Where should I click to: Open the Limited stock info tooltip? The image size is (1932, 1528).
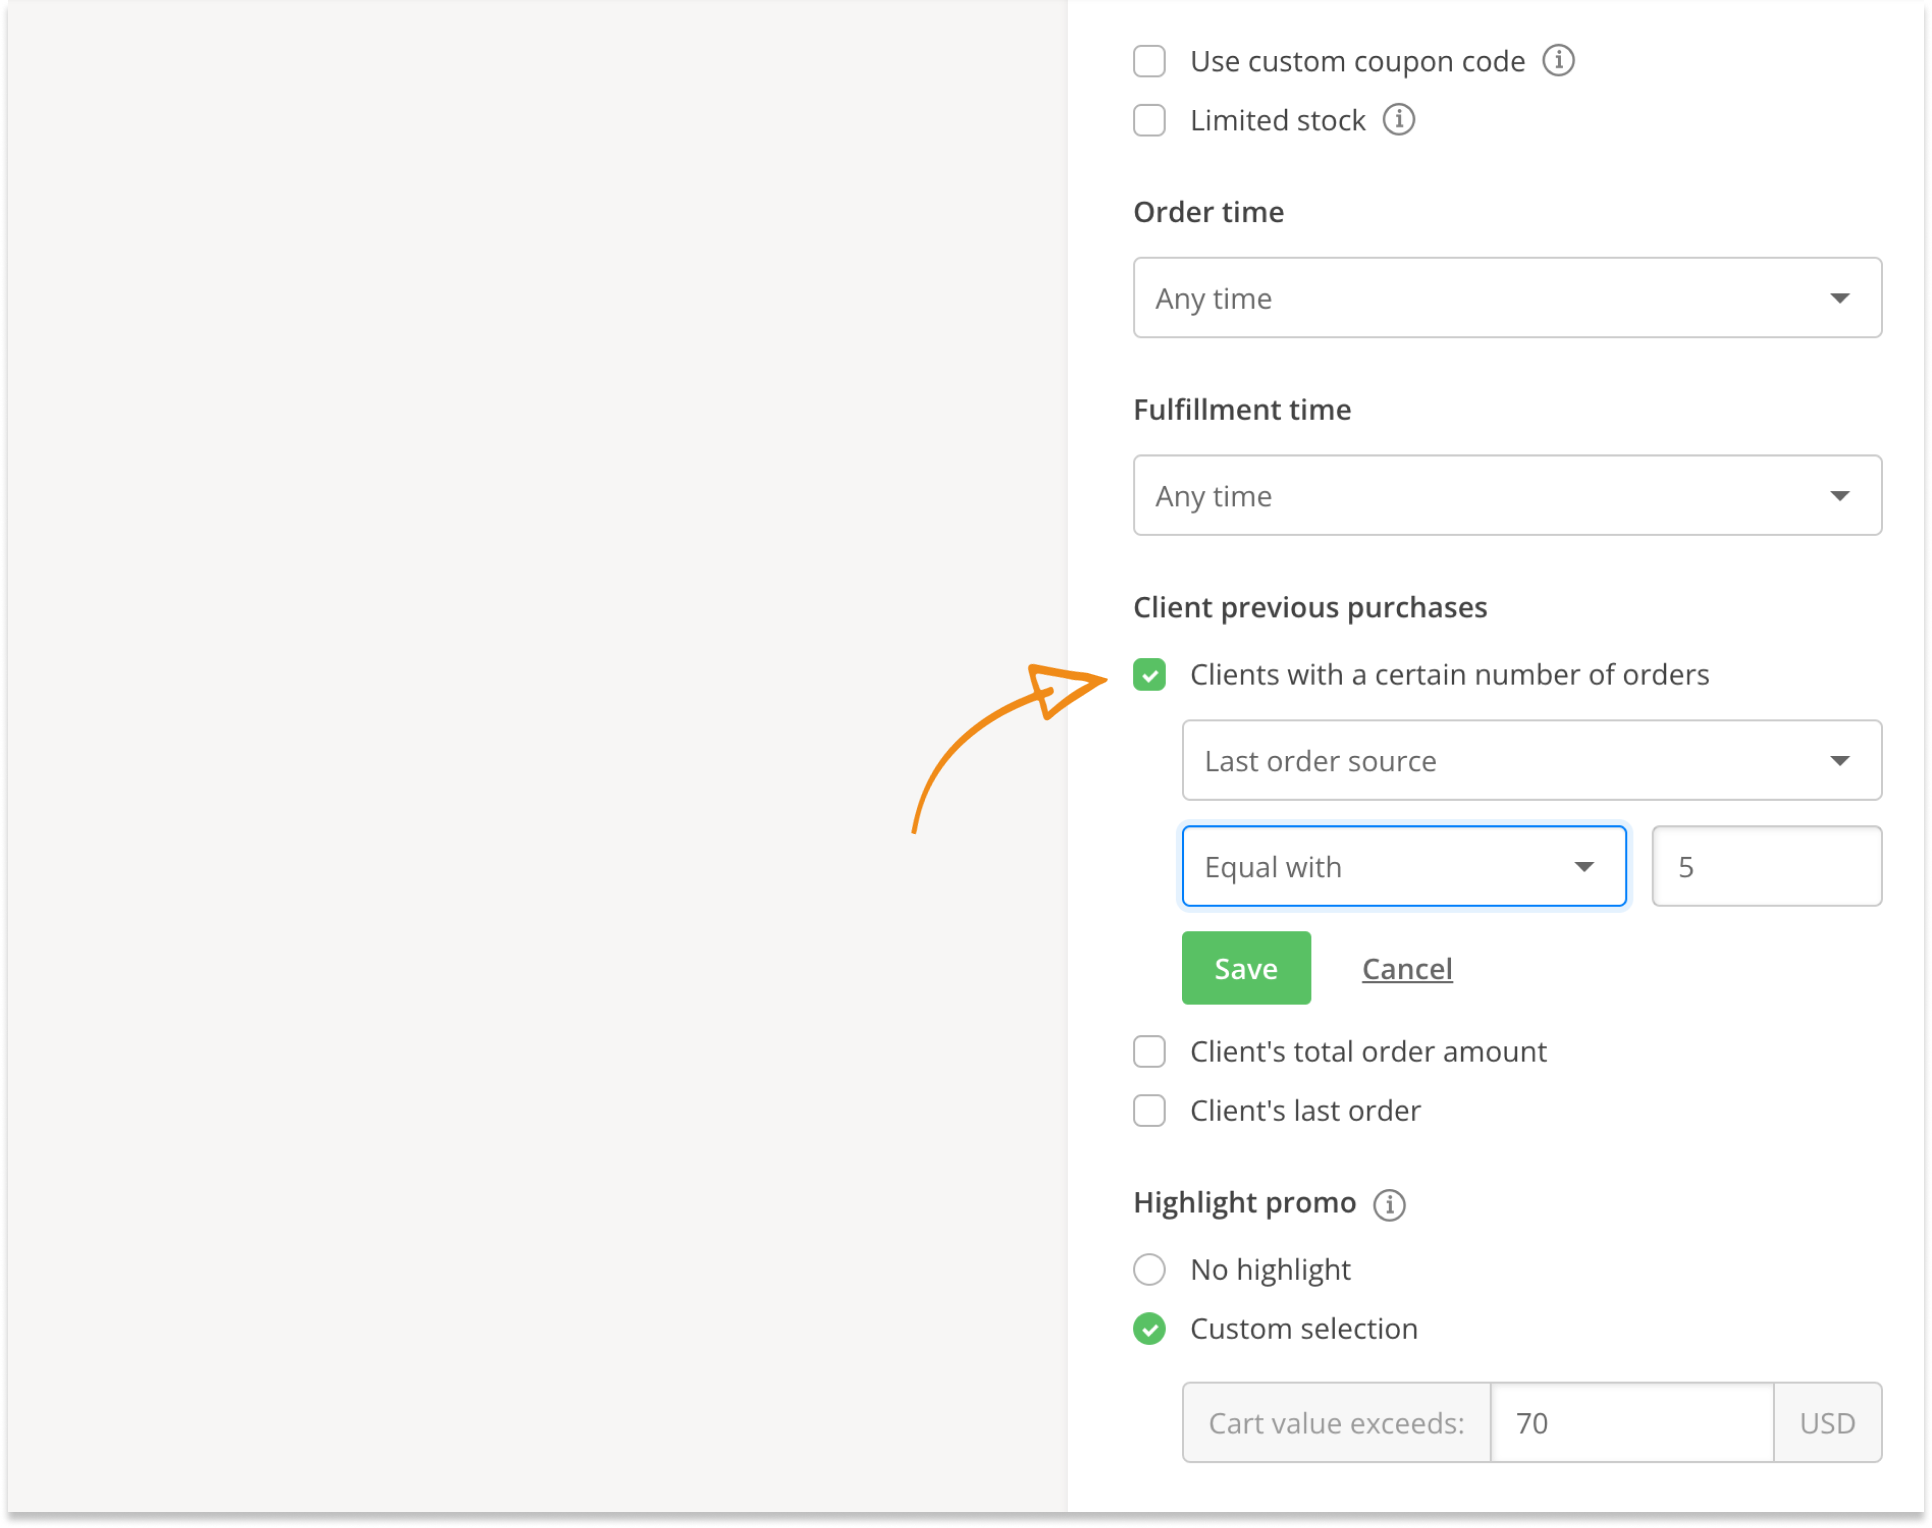[x=1398, y=120]
